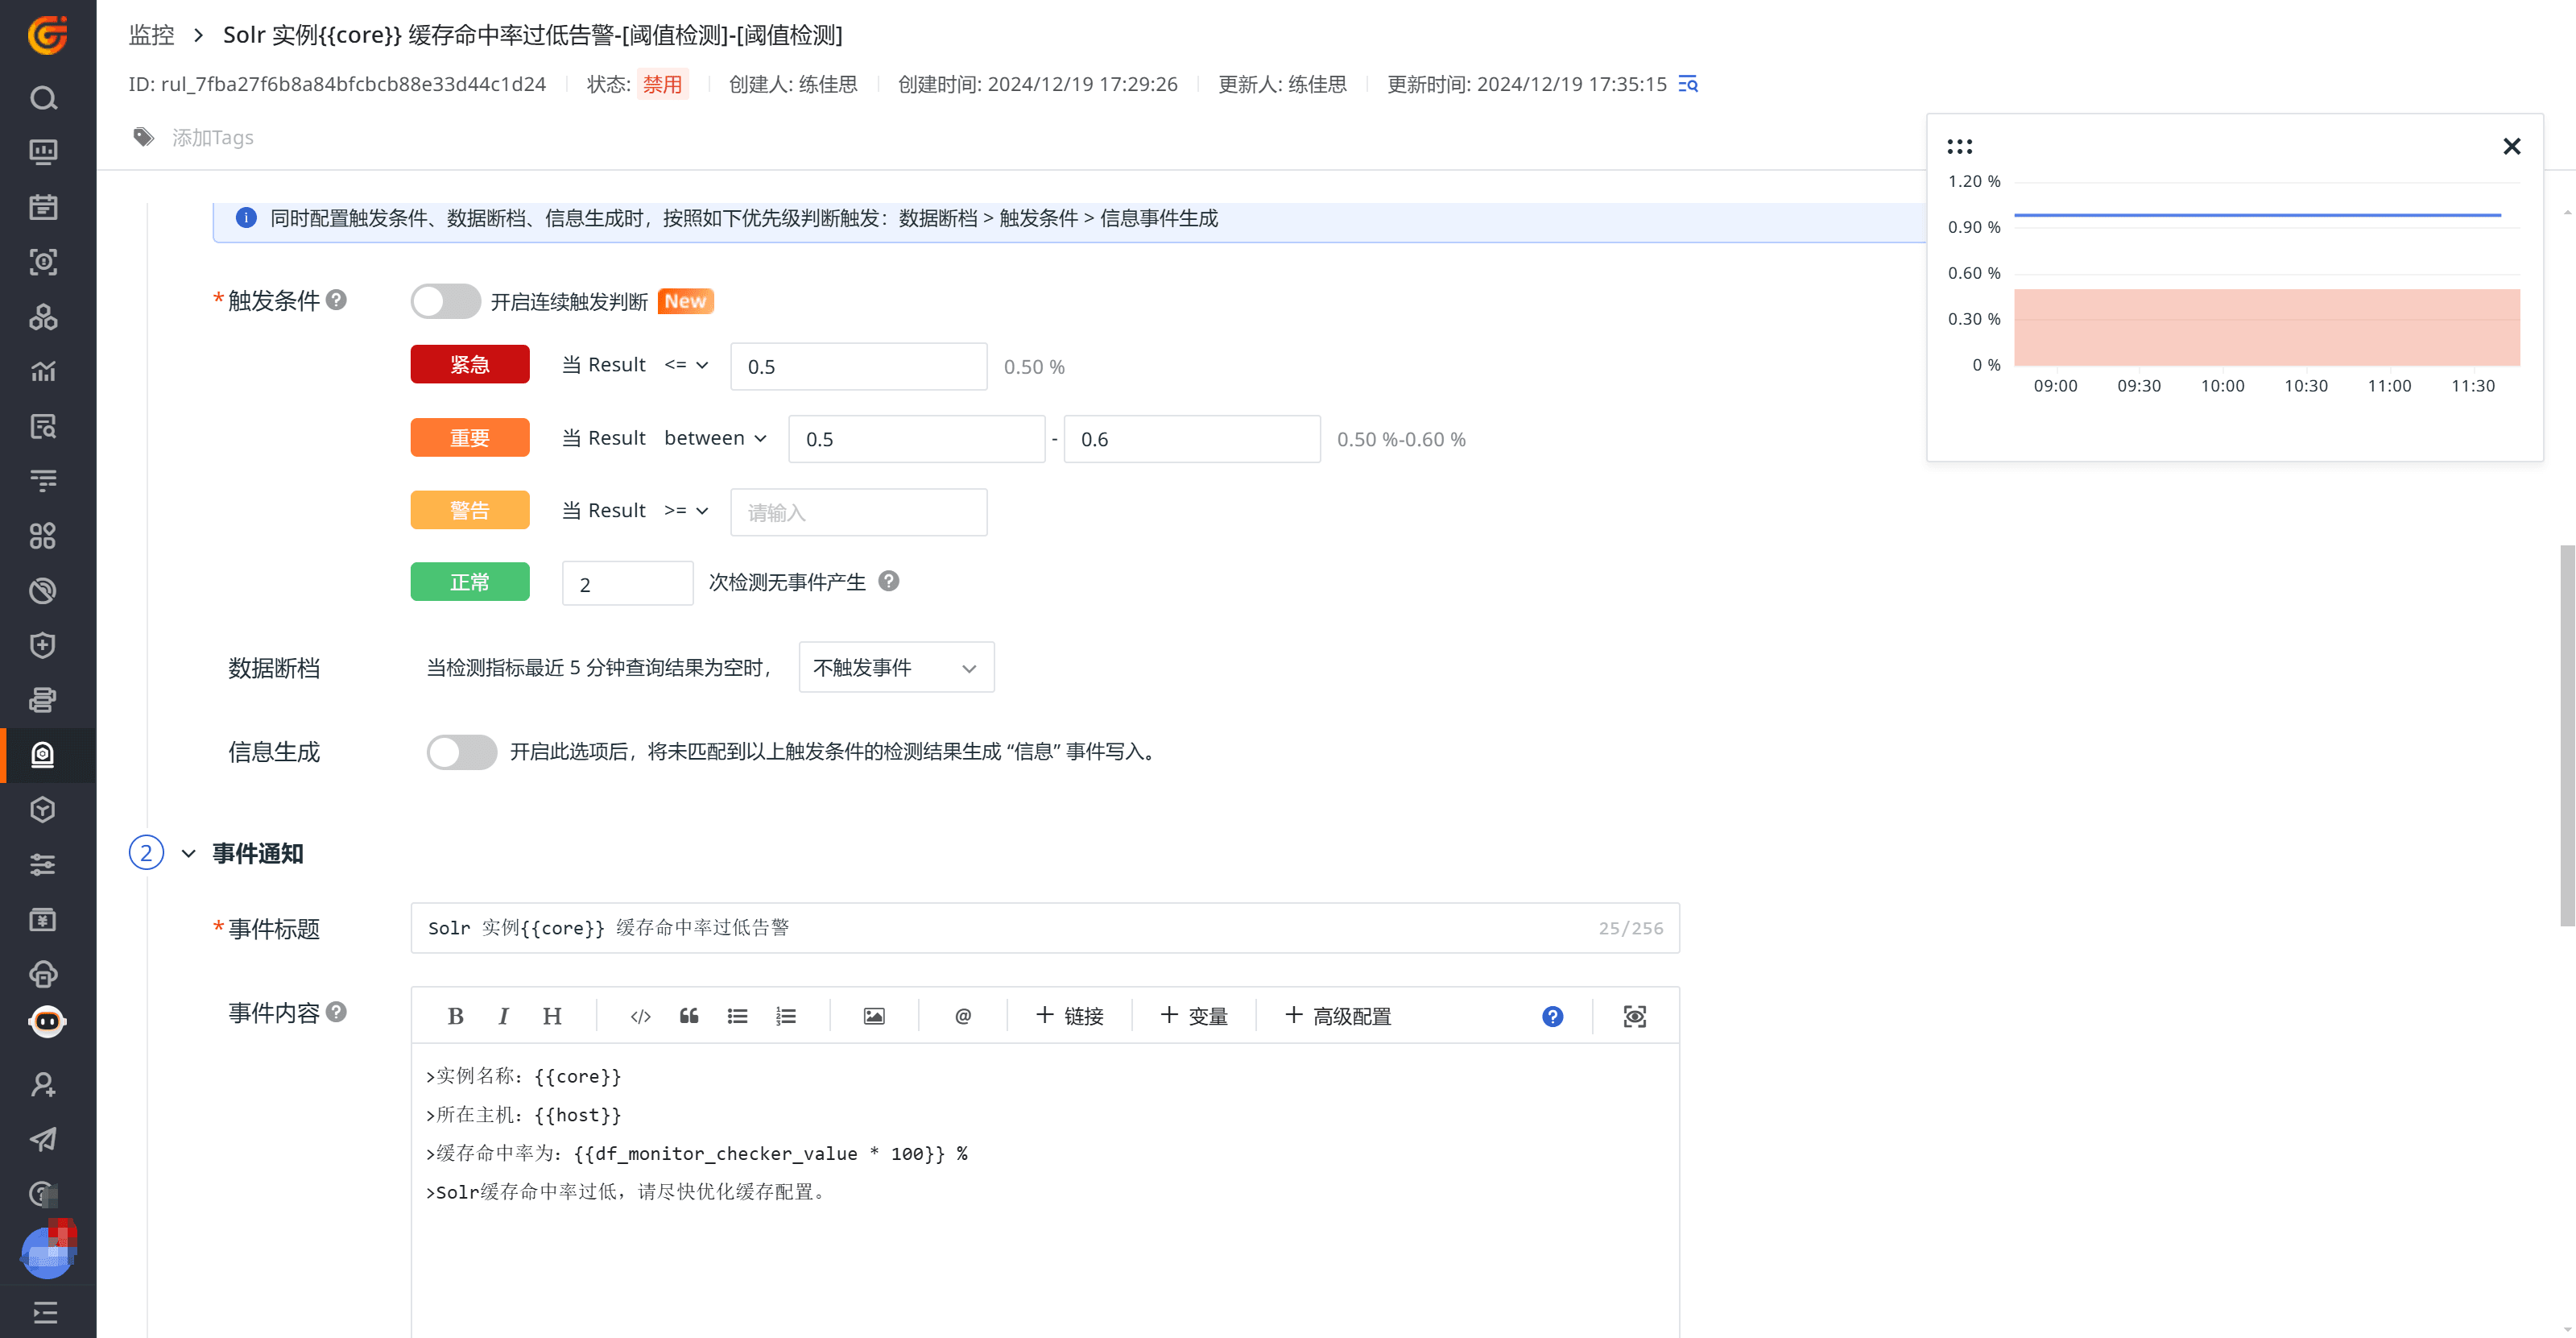Click the + 高级配置 button in the editor
The width and height of the screenshot is (2576, 1338).
1338,1016
